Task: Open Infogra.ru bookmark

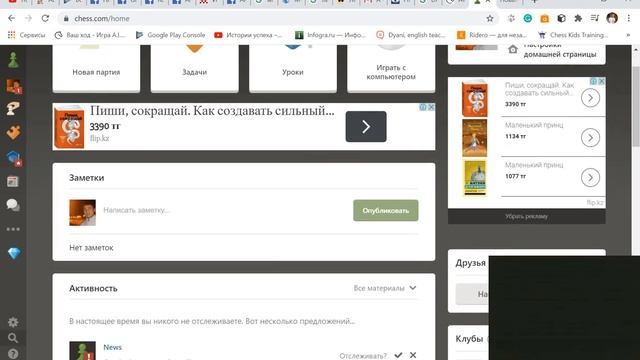Action: coord(331,35)
